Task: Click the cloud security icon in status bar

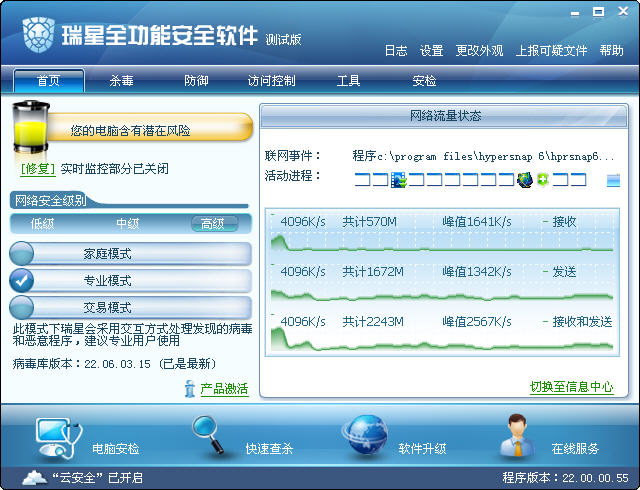Action: [x=35, y=478]
